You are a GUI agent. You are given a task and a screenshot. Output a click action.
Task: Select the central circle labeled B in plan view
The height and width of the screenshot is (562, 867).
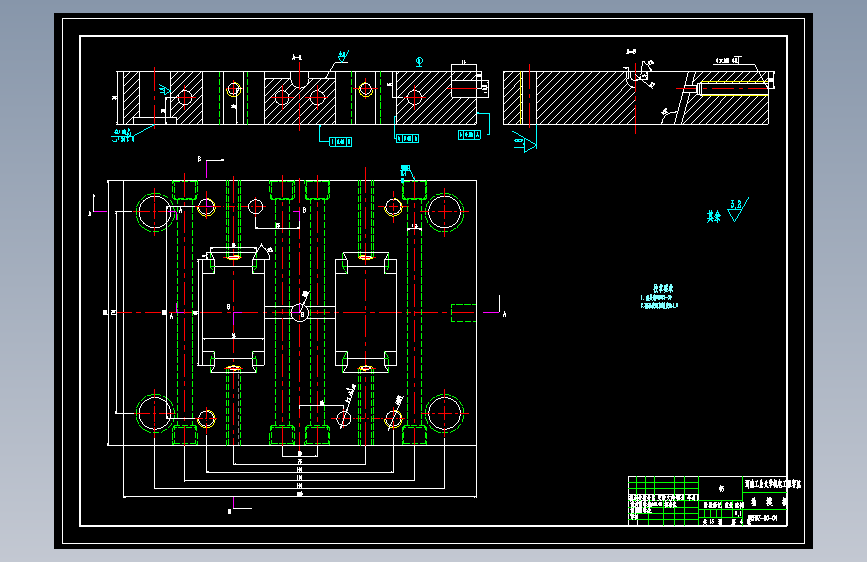tap(300, 313)
